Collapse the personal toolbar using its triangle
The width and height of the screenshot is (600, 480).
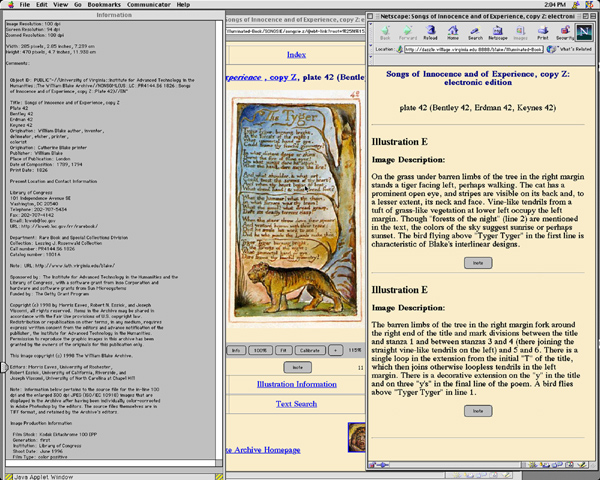pos(370,57)
